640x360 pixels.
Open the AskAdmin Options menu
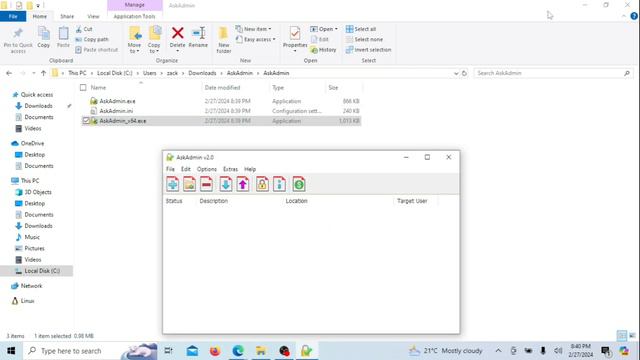click(207, 169)
